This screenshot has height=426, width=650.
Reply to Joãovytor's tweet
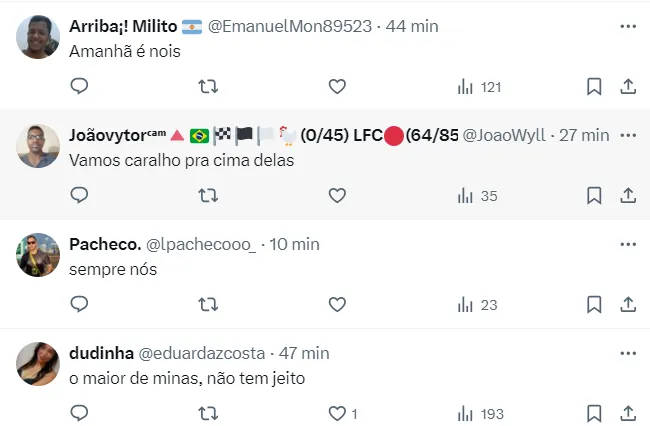[80, 196]
